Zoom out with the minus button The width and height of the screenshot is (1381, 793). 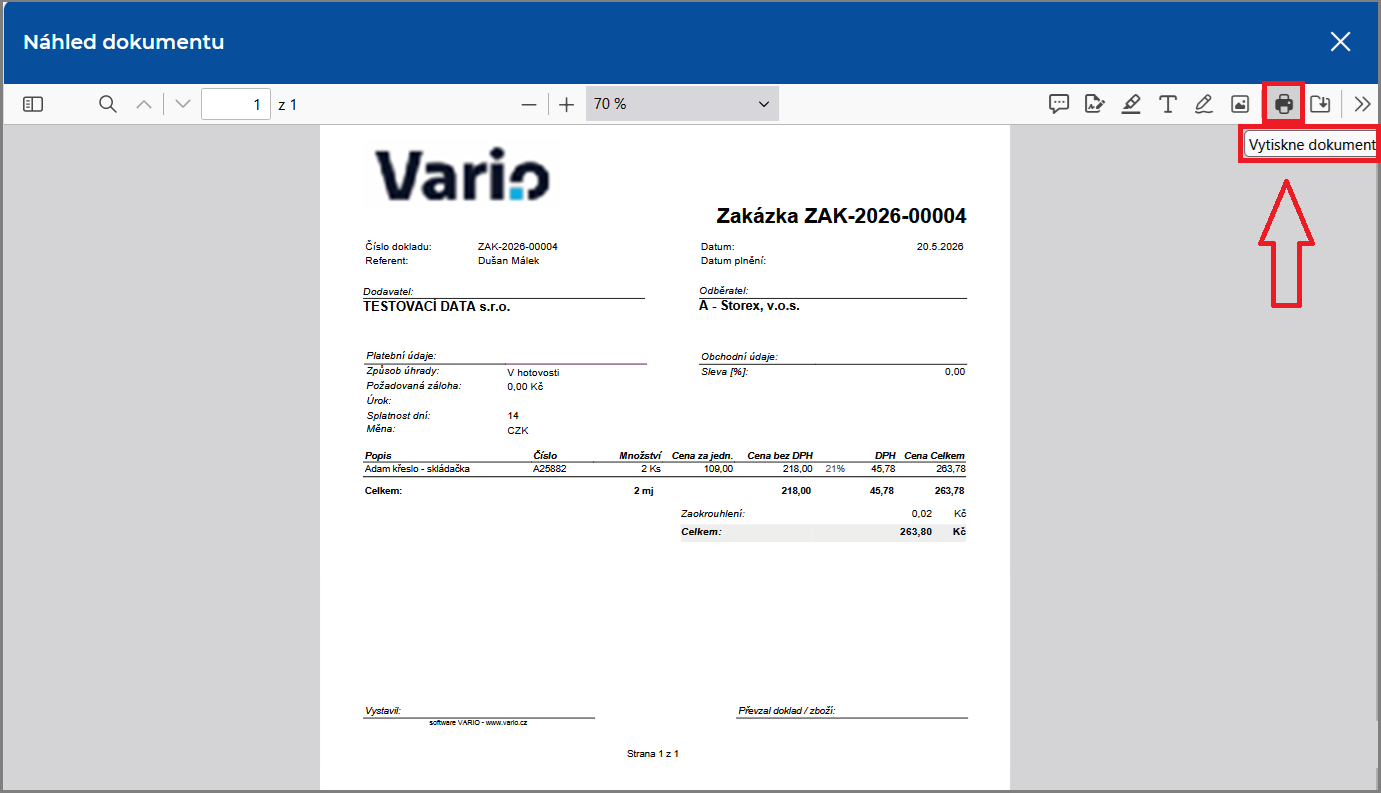pos(529,104)
